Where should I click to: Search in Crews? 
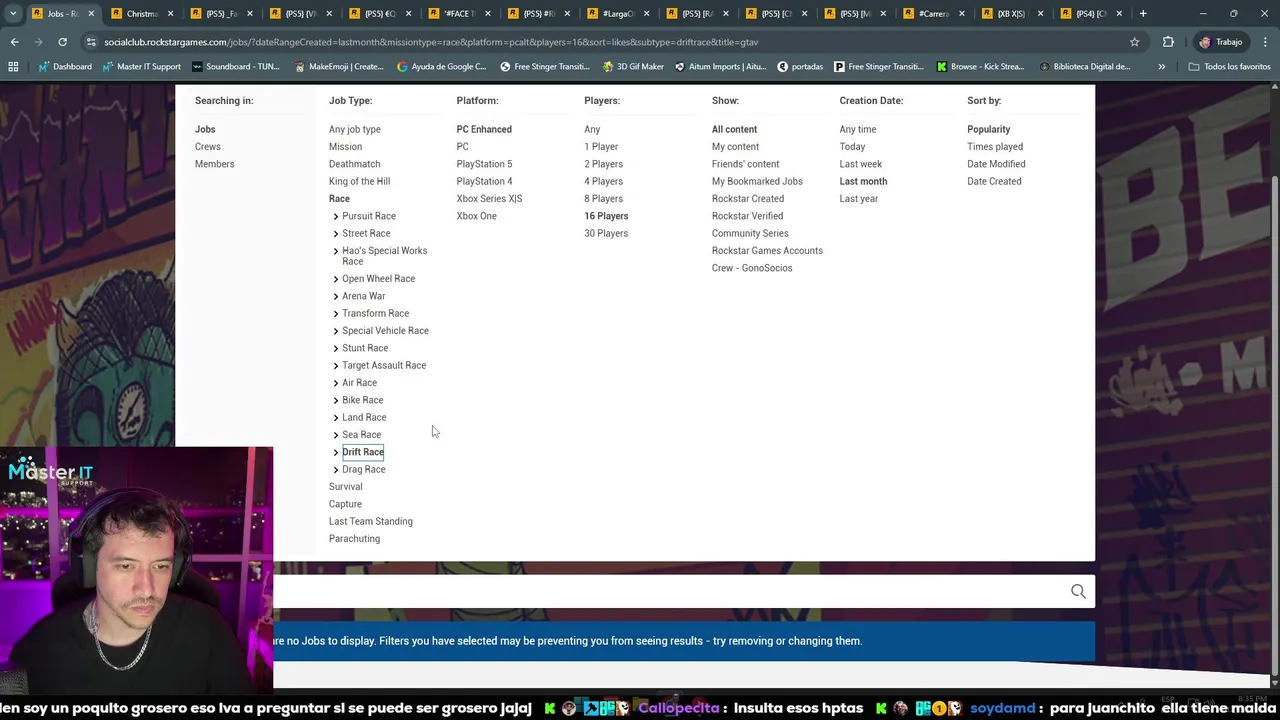(x=207, y=146)
